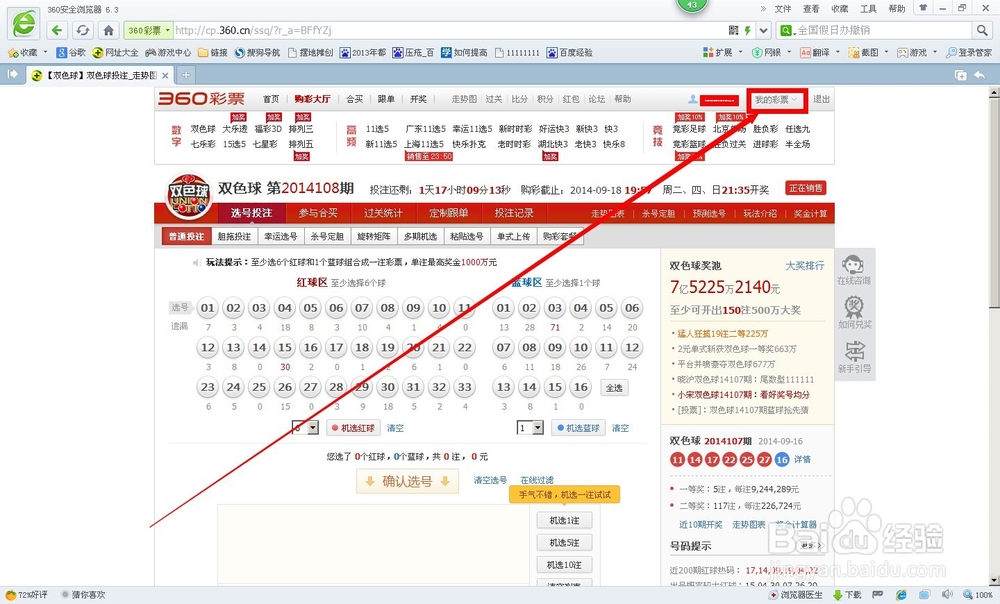Click the restore-closed-tab arrow icon at the right of the tab bar
Image resolution: width=1000 pixels, height=604 pixels.
[979, 75]
